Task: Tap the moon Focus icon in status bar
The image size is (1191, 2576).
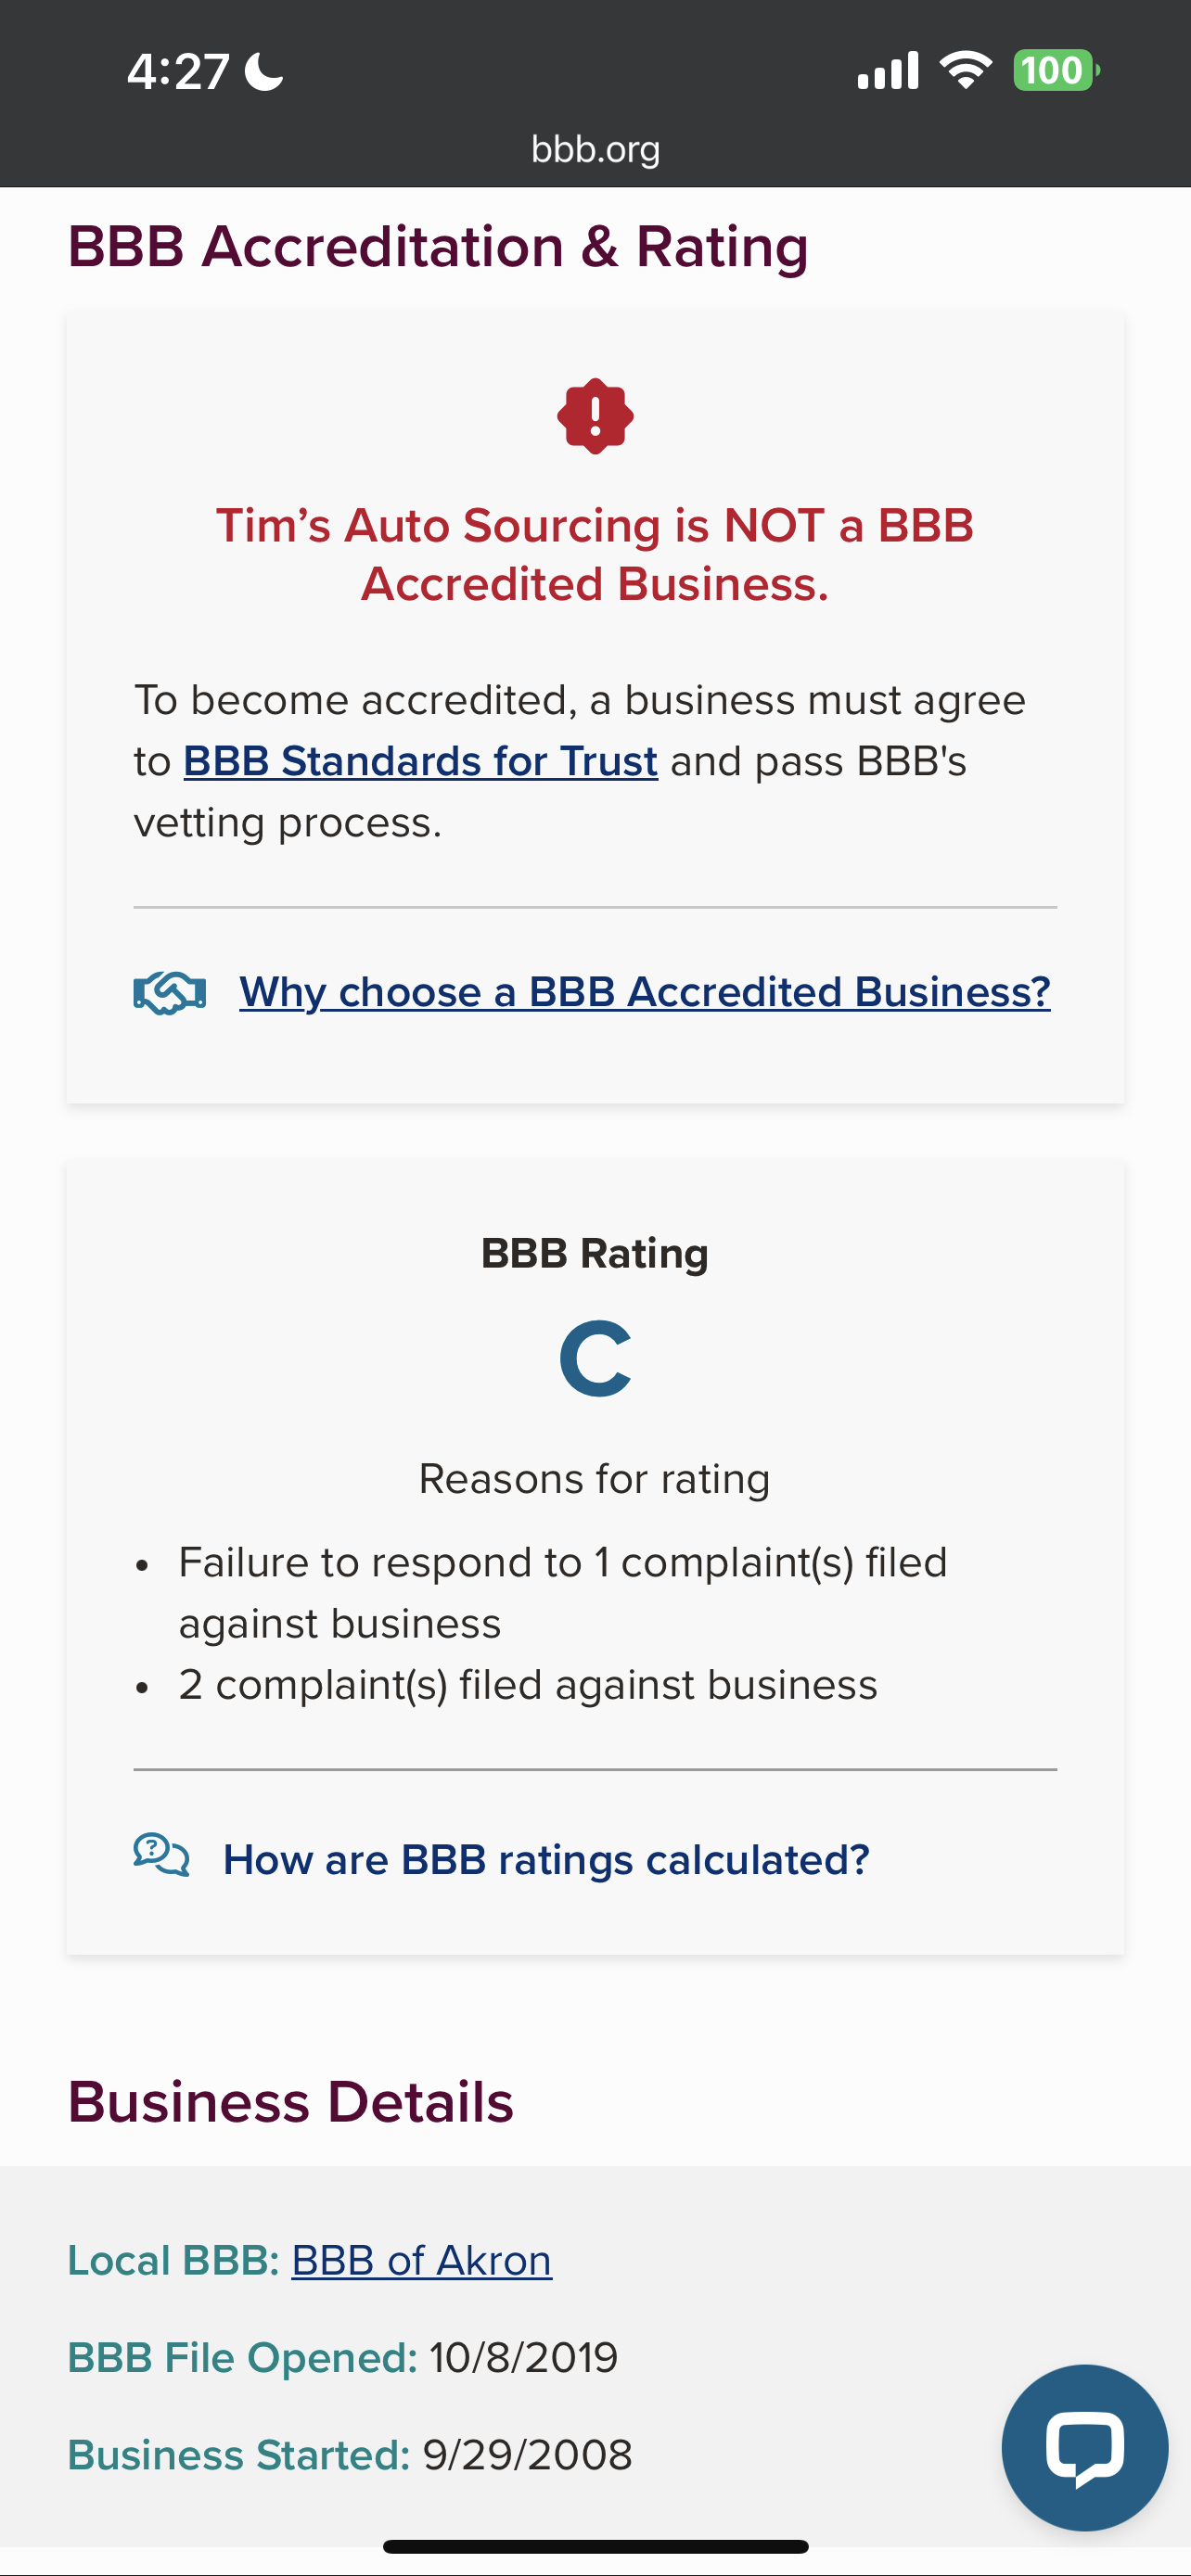Action: [x=264, y=72]
